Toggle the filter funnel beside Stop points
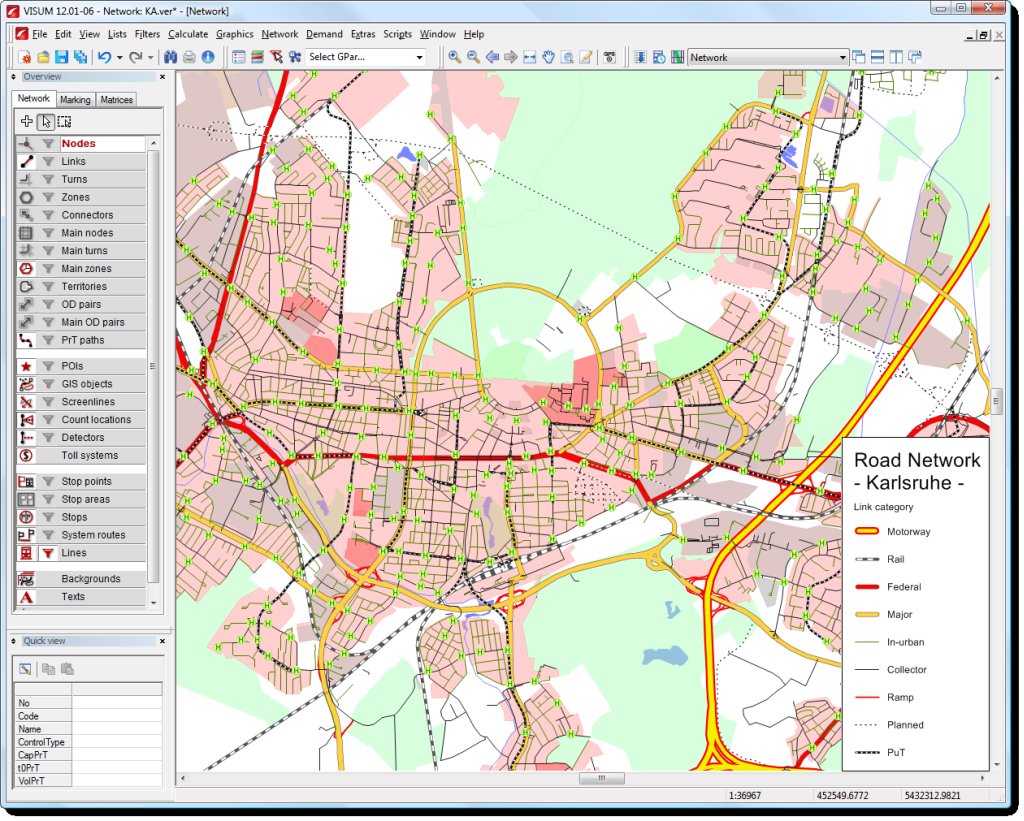The image size is (1024, 821). 47,482
